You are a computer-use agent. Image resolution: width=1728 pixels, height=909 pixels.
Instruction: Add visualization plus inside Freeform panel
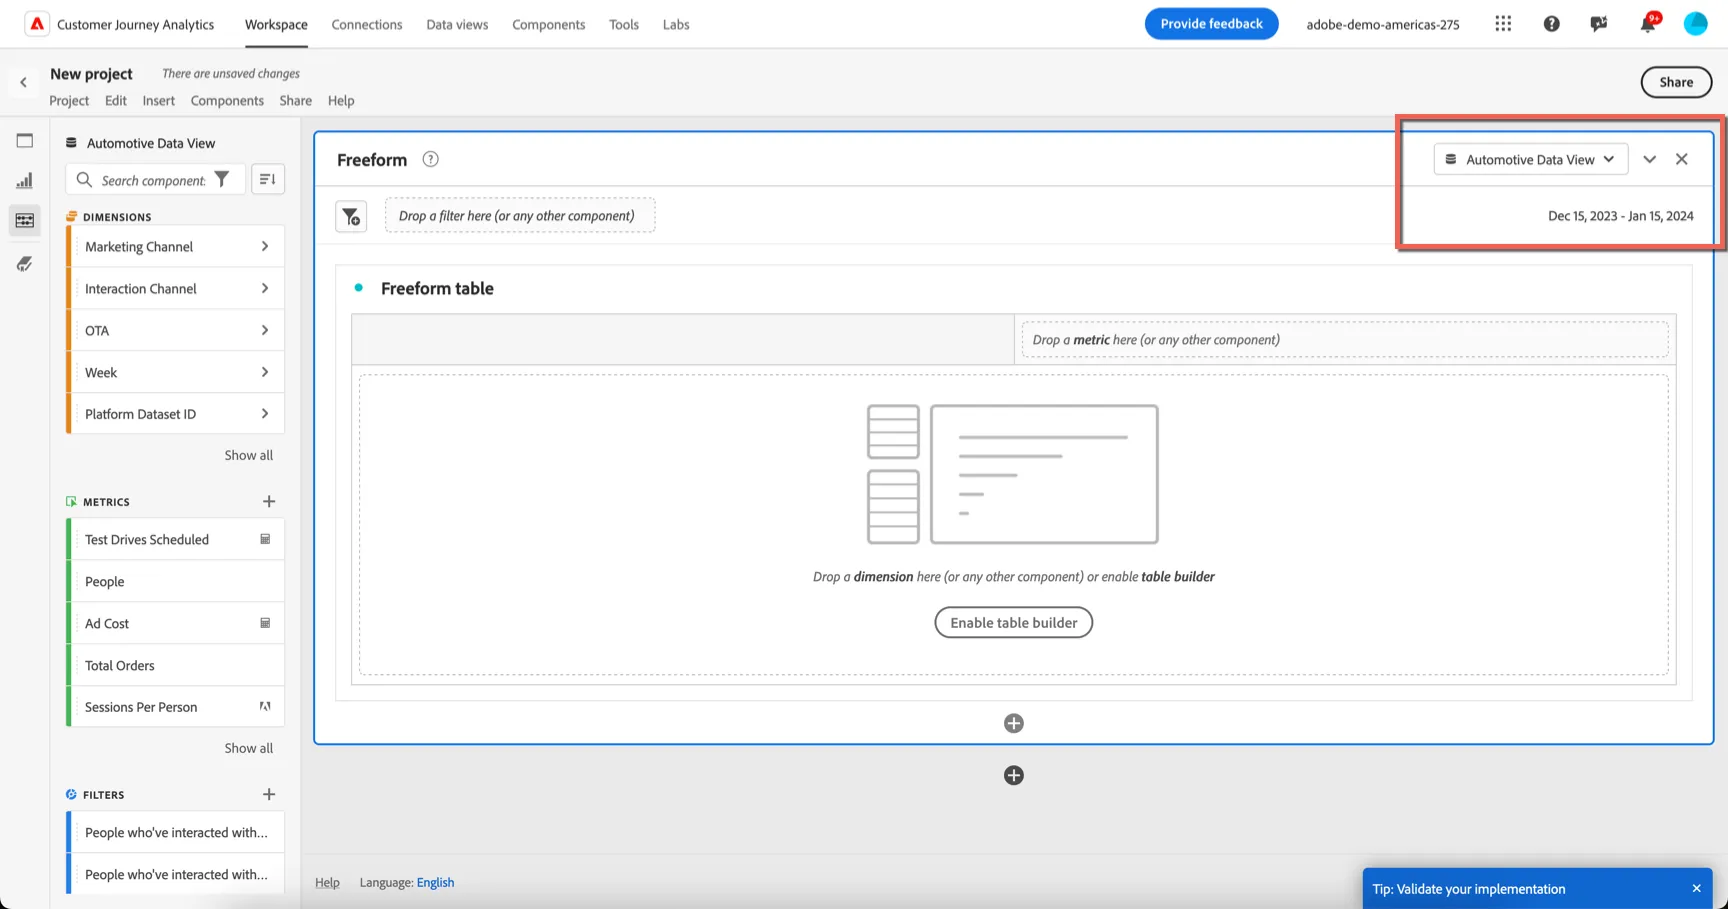click(x=1014, y=723)
